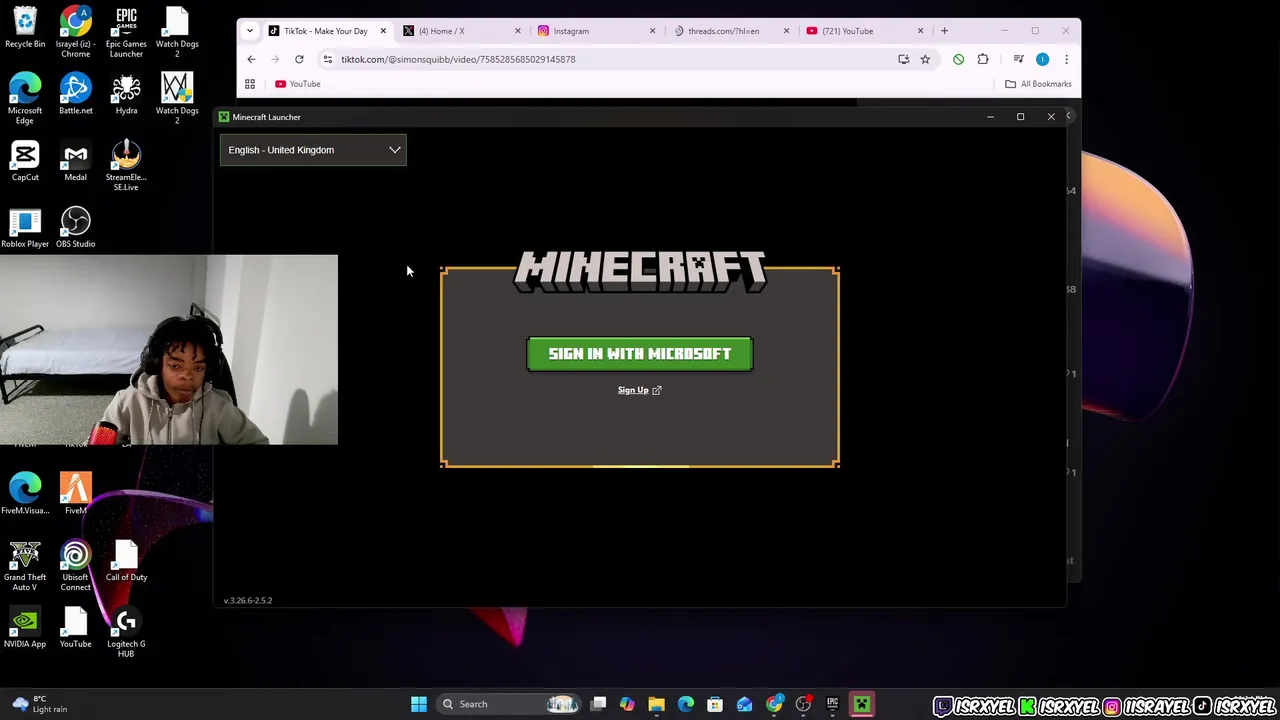Image resolution: width=1280 pixels, height=720 pixels.
Task: Open a new Chrome tab with plus button
Action: coord(944,31)
